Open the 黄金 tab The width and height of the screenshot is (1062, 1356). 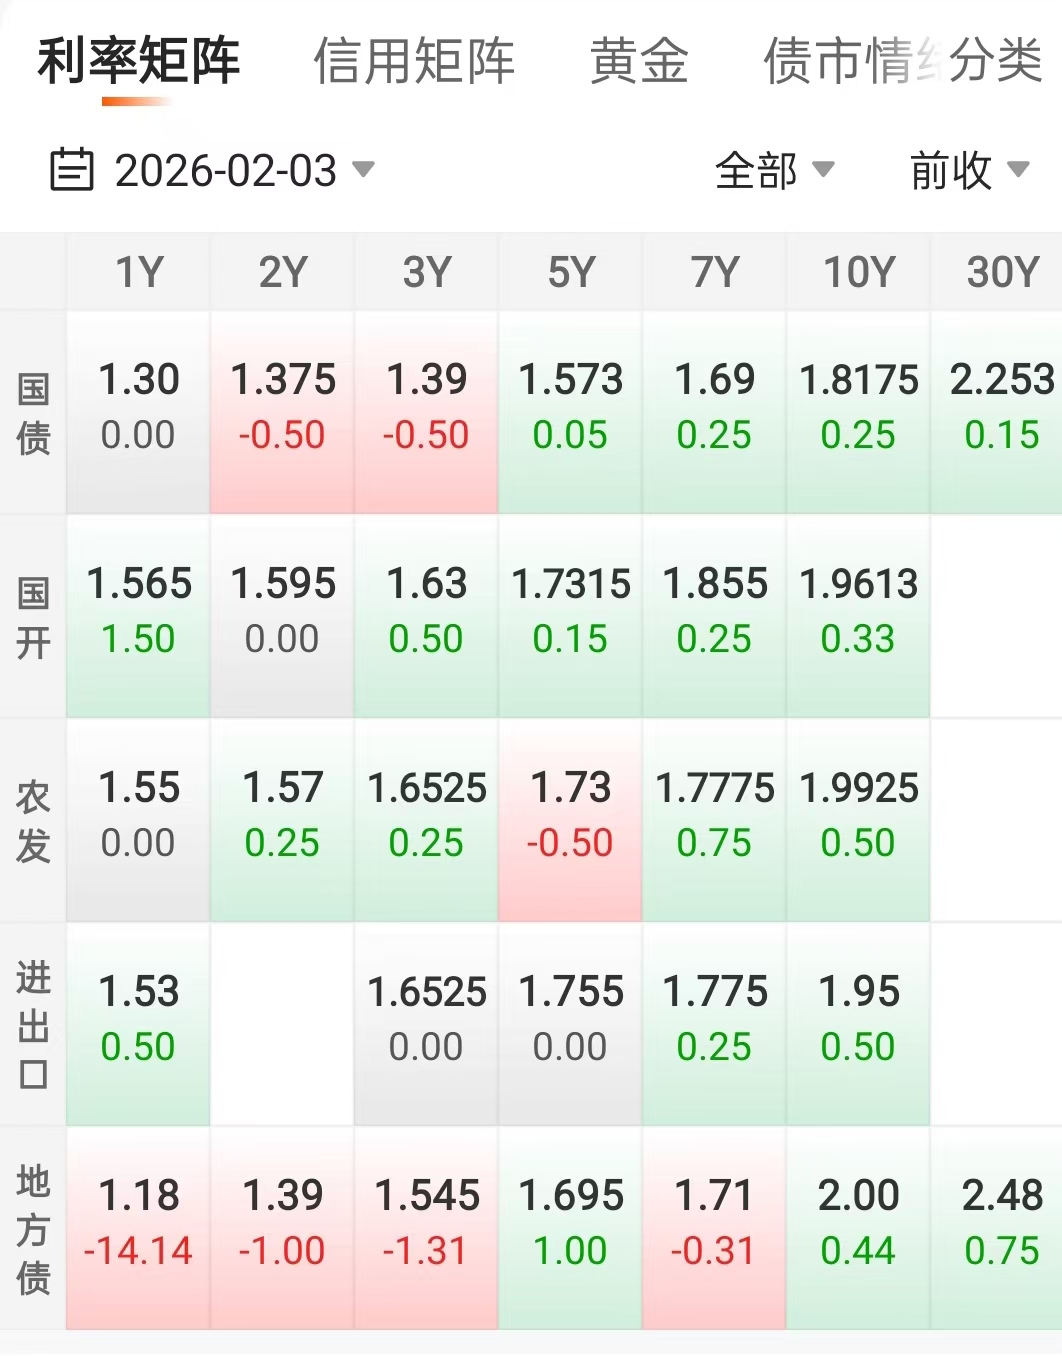pyautogui.click(x=639, y=61)
